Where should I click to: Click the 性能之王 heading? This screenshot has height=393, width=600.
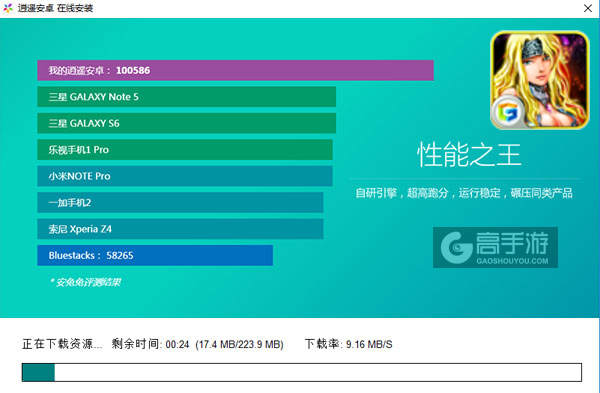(x=469, y=155)
